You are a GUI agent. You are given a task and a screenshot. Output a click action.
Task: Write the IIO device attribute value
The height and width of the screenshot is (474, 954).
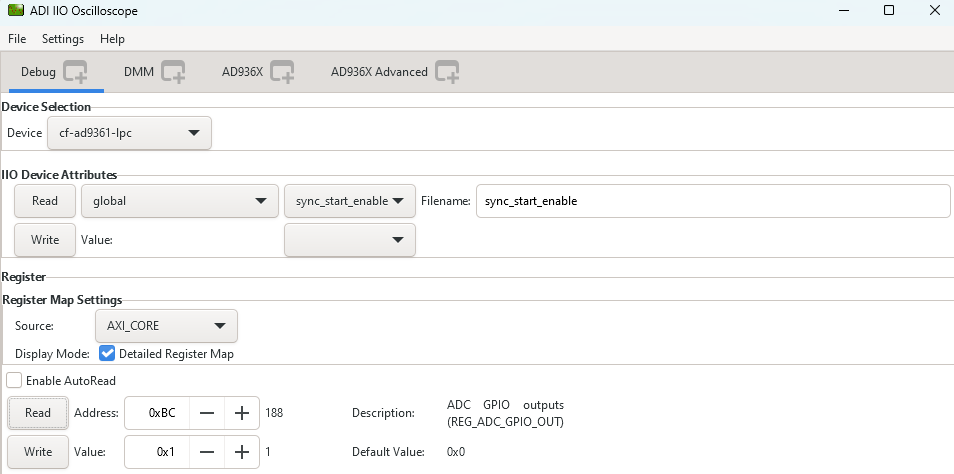45,240
